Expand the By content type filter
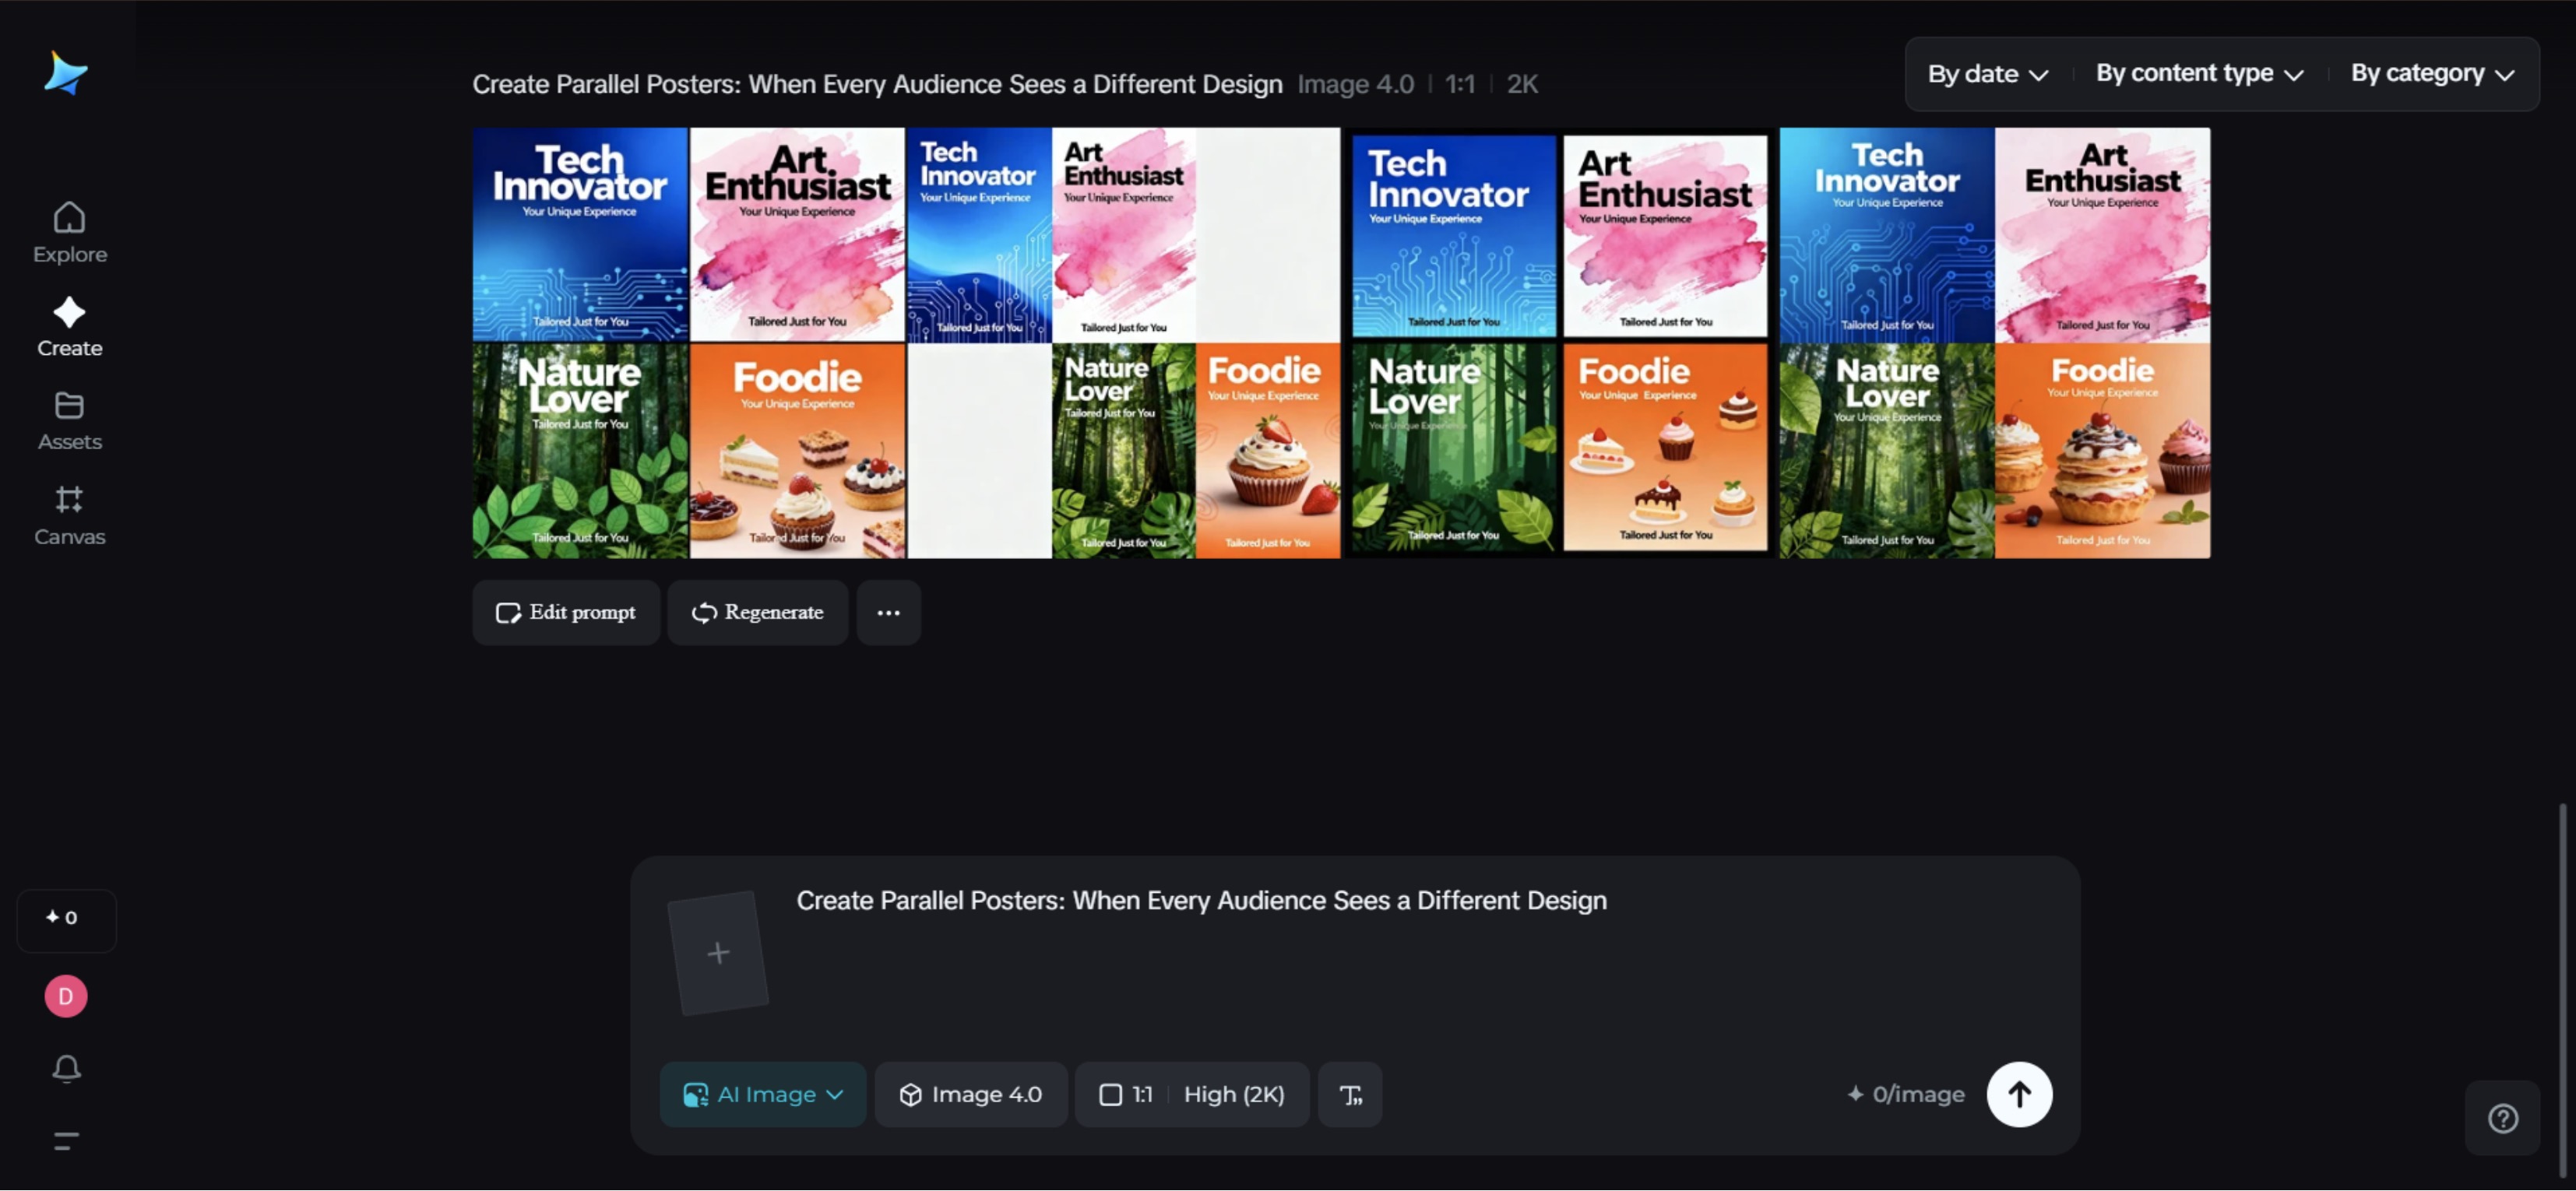Image resolution: width=2576 pixels, height=1191 pixels. tap(2199, 74)
